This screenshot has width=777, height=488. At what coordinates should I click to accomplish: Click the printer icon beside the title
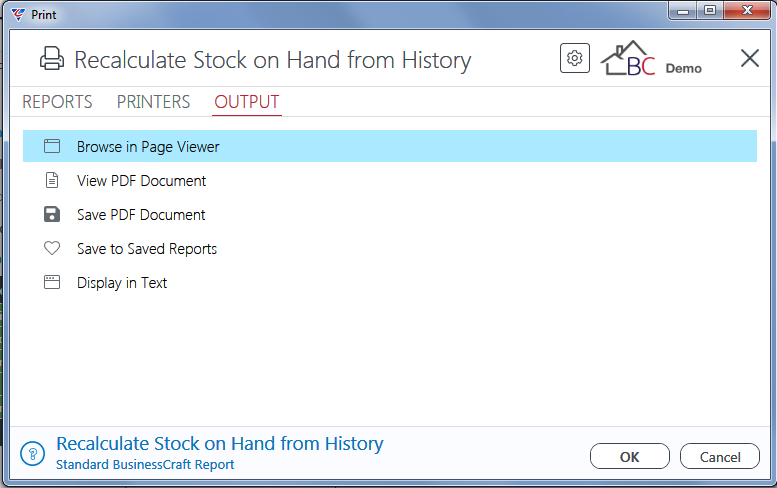(x=52, y=58)
